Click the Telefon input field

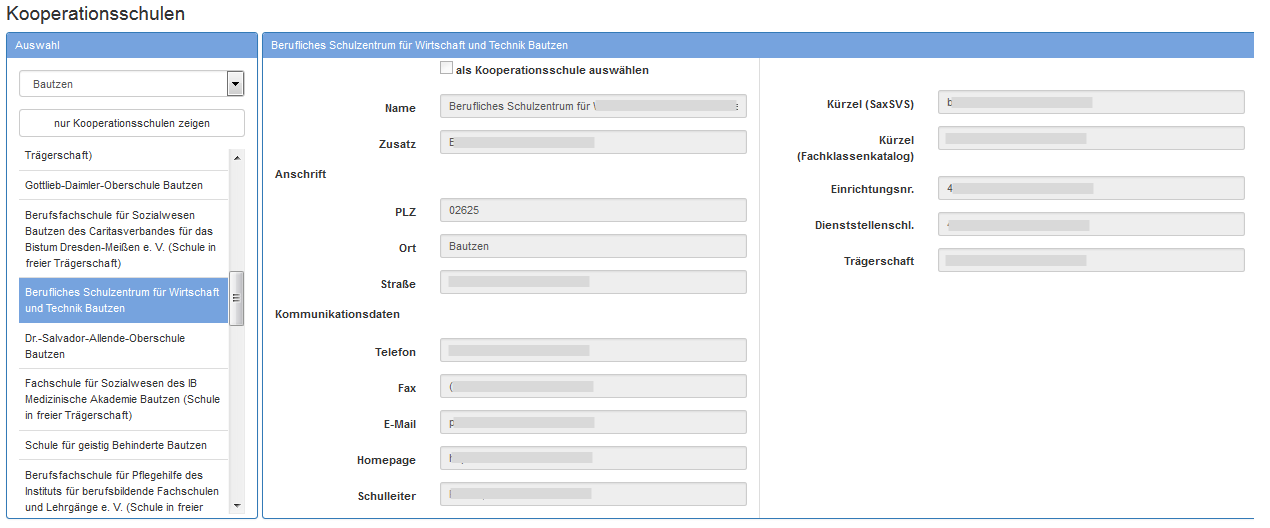[593, 350]
